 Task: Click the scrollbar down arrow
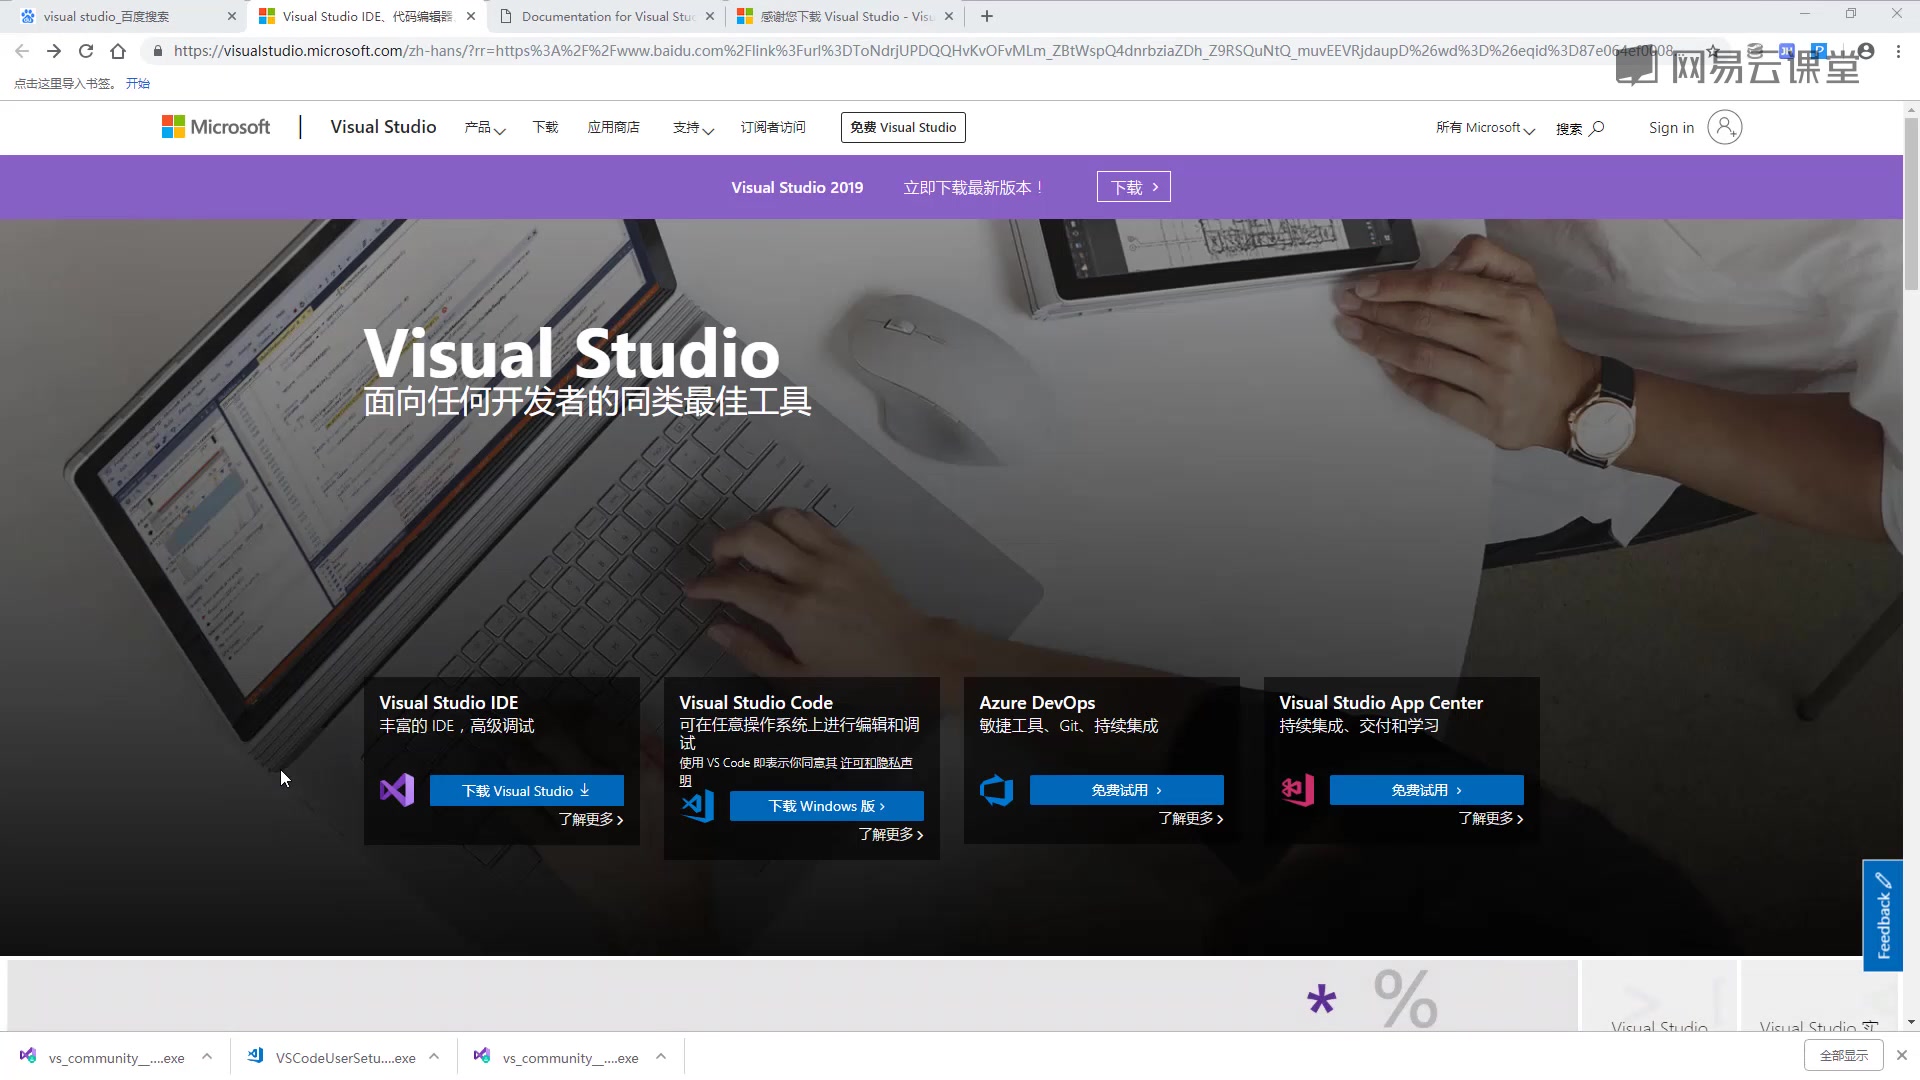(1911, 1022)
